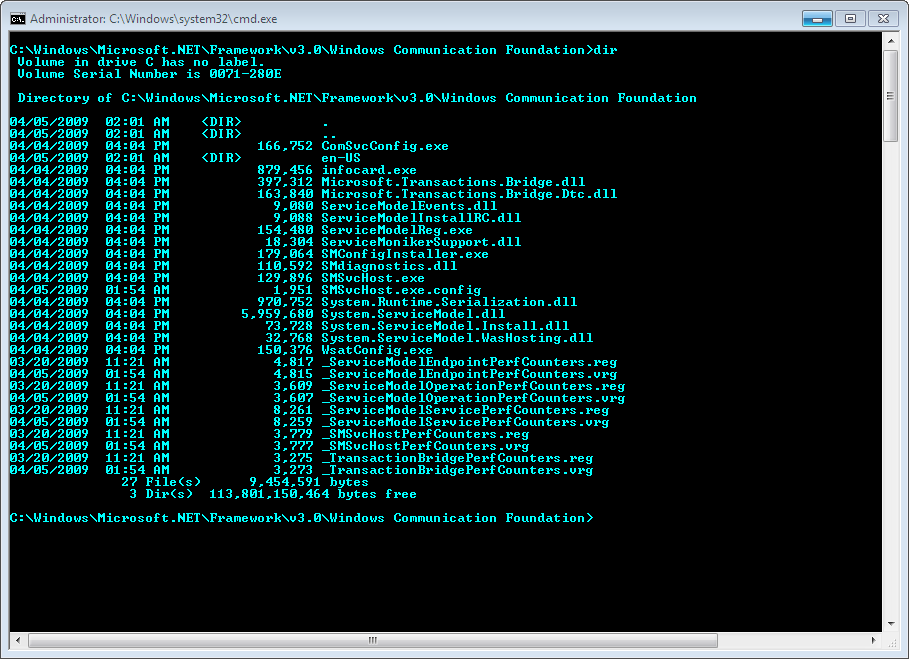This screenshot has height=659, width=909.
Task: Click the vertical scrollbar up arrow
Action: click(x=890, y=41)
